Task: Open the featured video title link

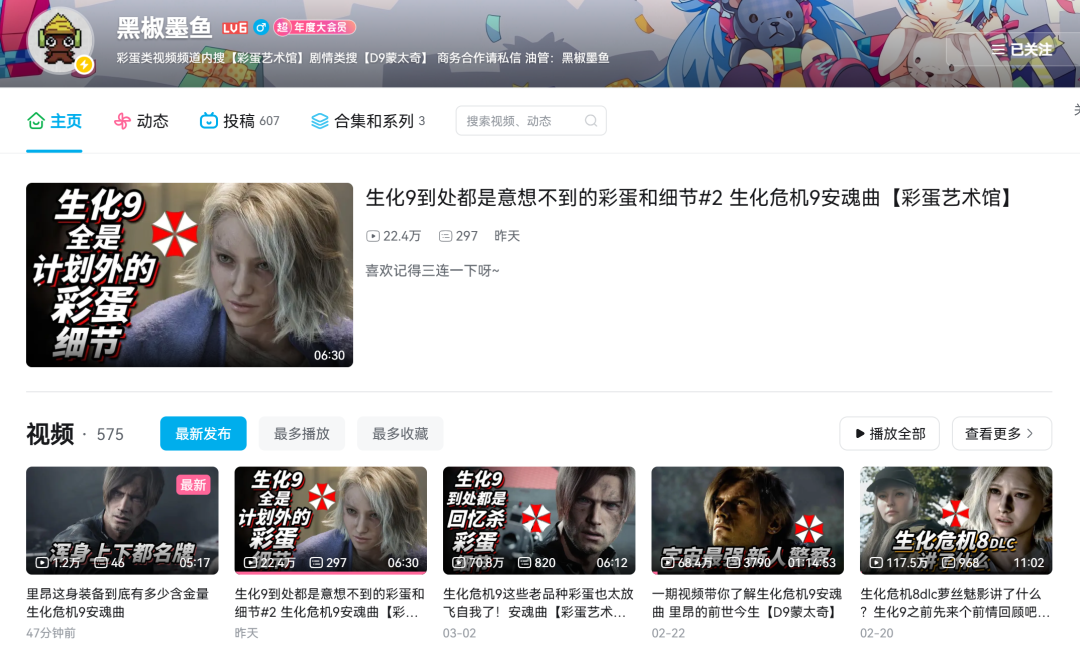Action: (690, 198)
